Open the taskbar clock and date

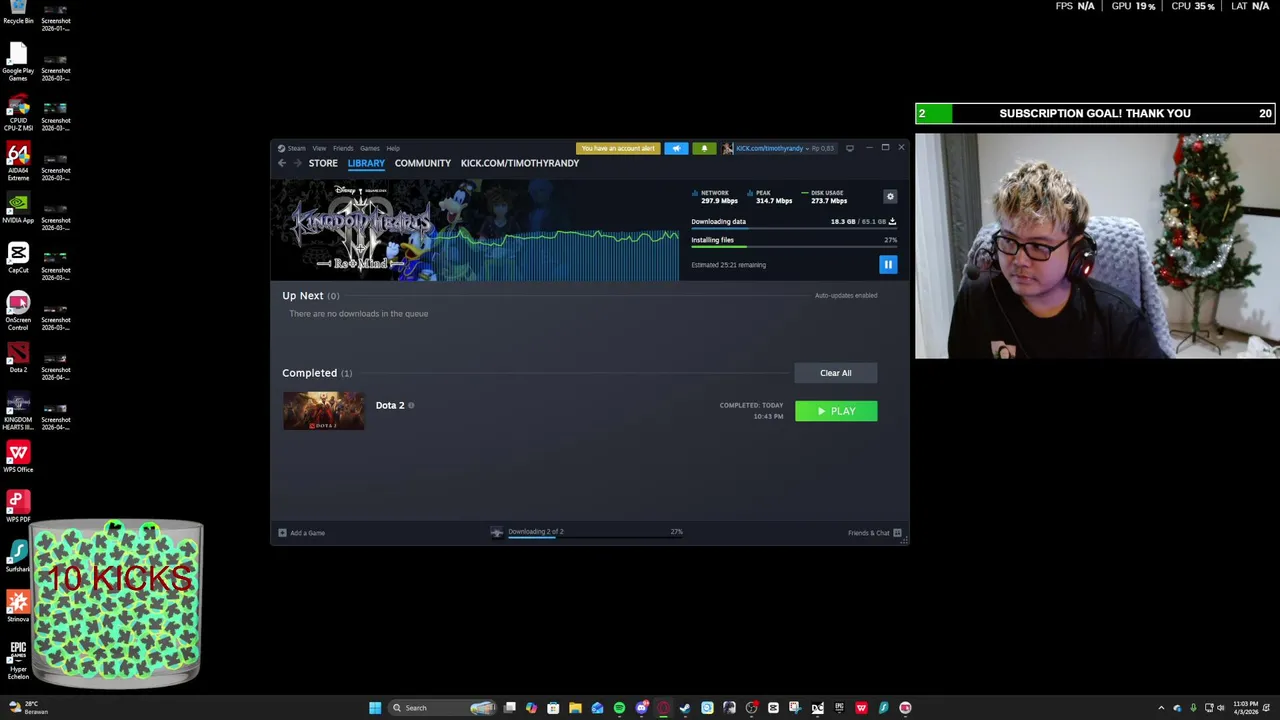click(x=1246, y=708)
